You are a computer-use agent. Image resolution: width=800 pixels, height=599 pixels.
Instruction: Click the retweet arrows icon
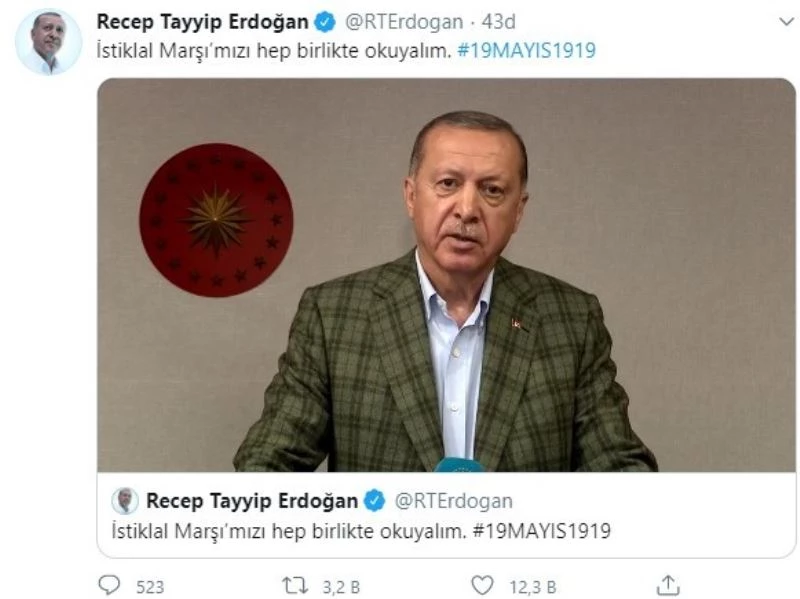295,585
